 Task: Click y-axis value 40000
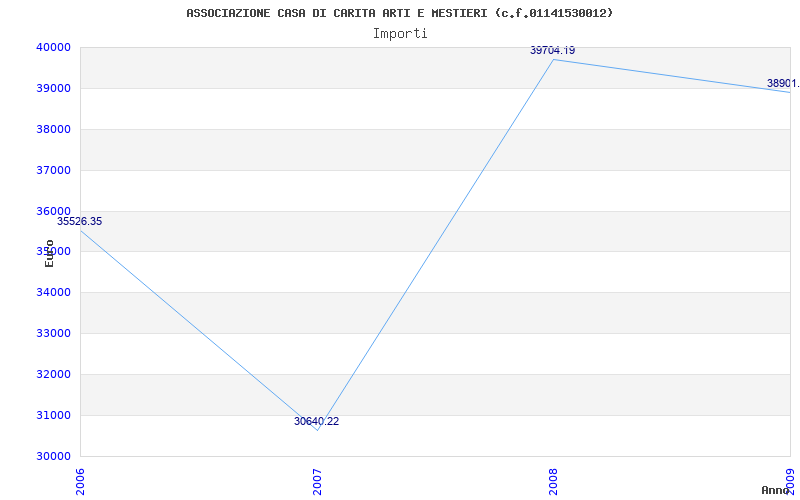tap(53, 47)
